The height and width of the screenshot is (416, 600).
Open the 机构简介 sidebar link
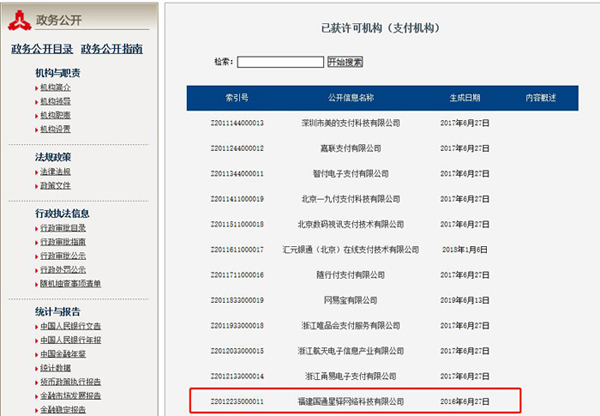55,88
